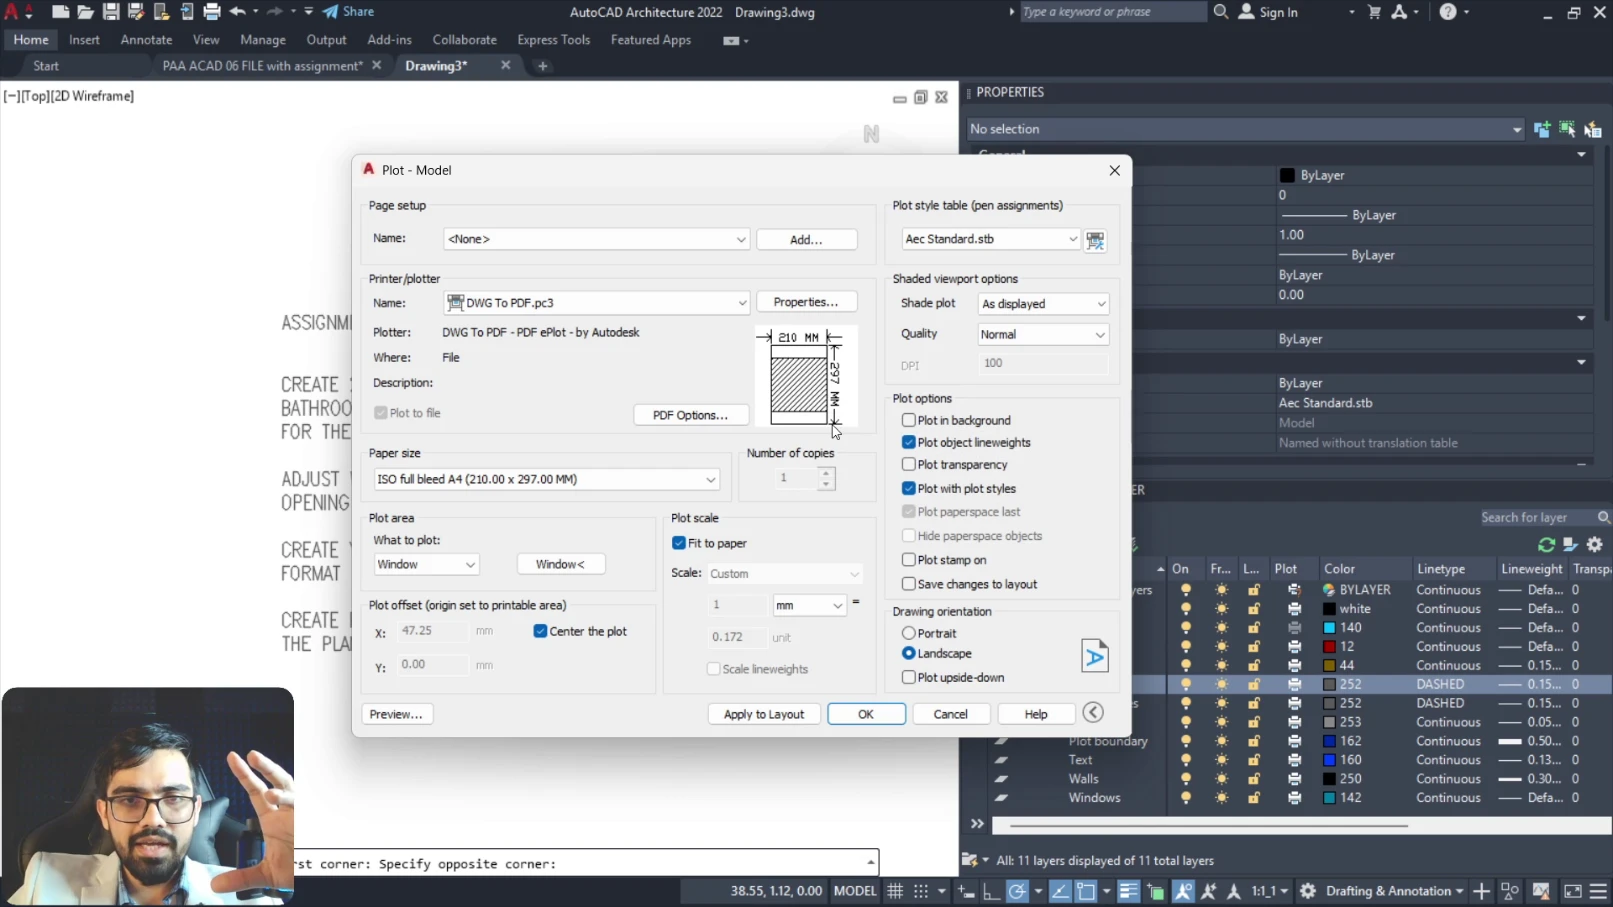The width and height of the screenshot is (1613, 907).
Task: Open the Shade plot As displayed dropdown
Action: click(x=1043, y=304)
